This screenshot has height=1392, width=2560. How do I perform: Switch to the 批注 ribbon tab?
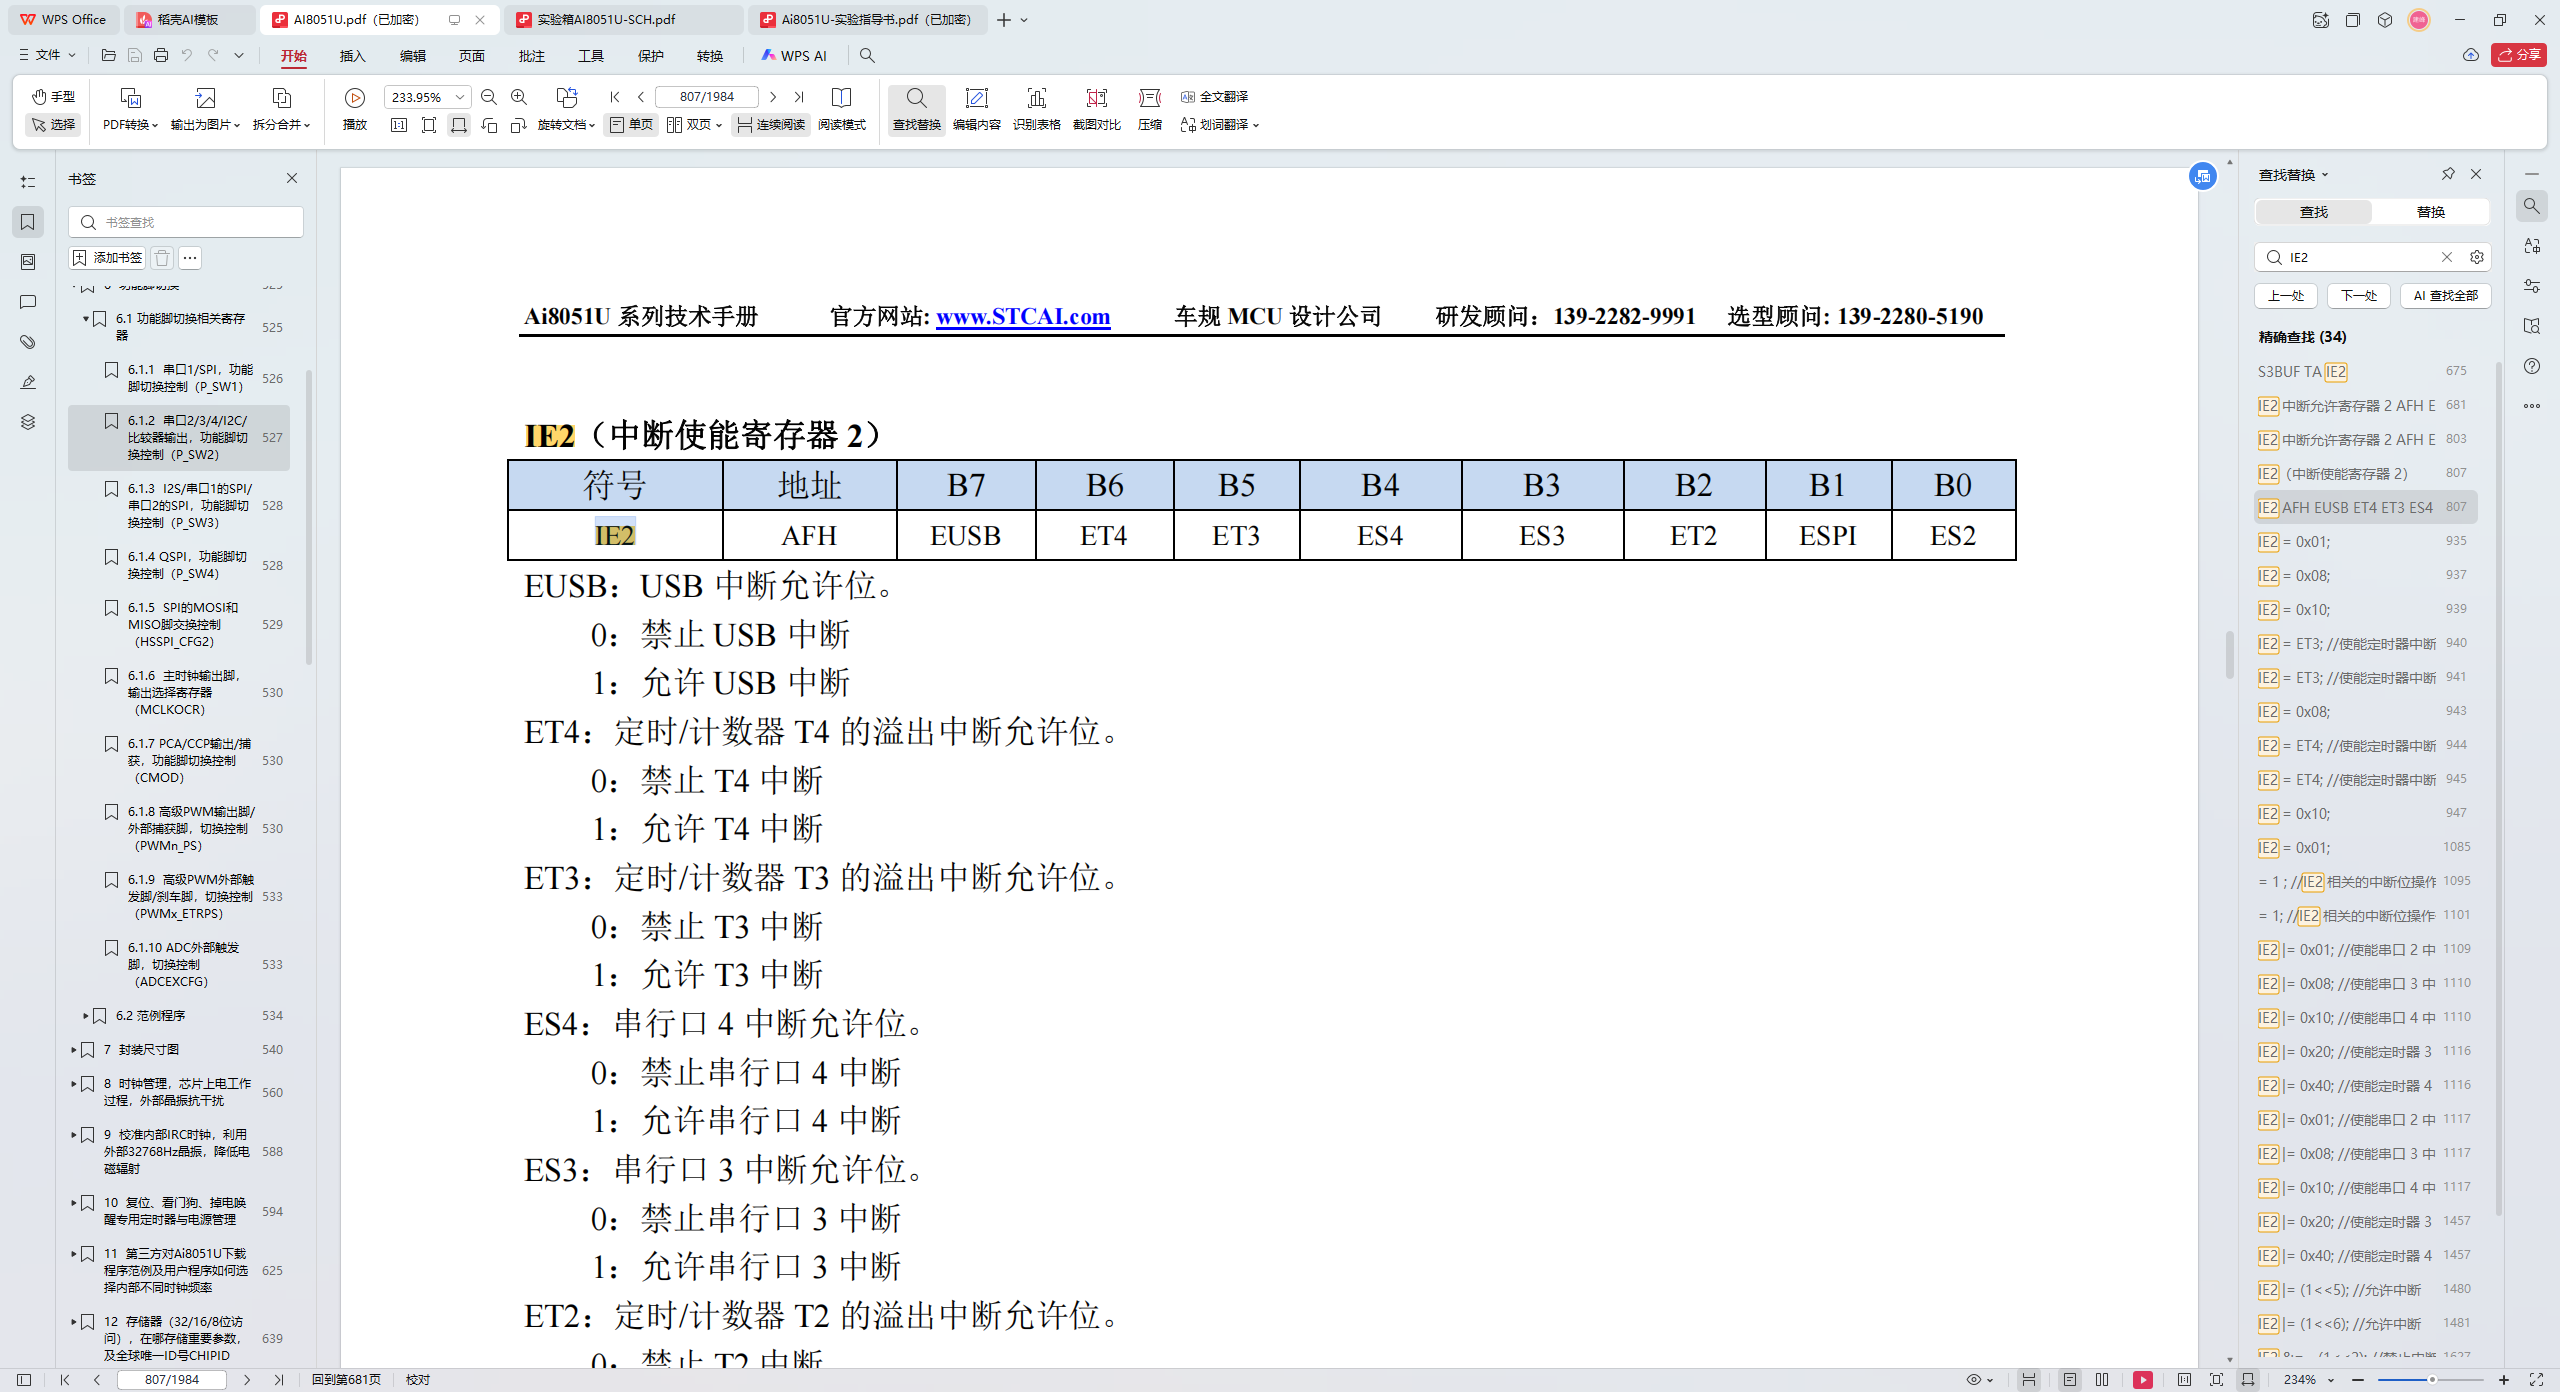pyautogui.click(x=532, y=56)
